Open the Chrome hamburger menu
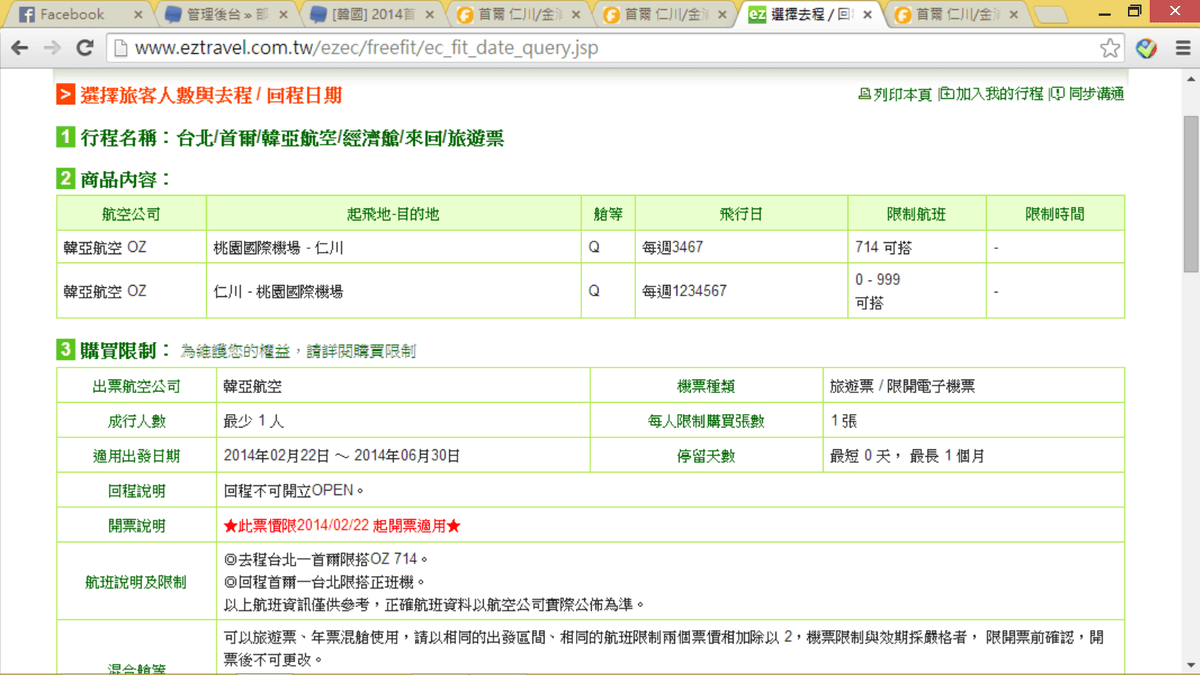Screen dimensions: 1200x675 [1182, 48]
